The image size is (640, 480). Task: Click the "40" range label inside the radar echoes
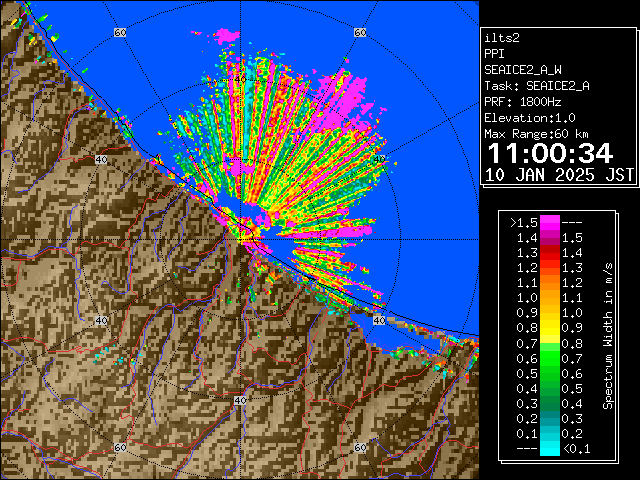pos(240,80)
